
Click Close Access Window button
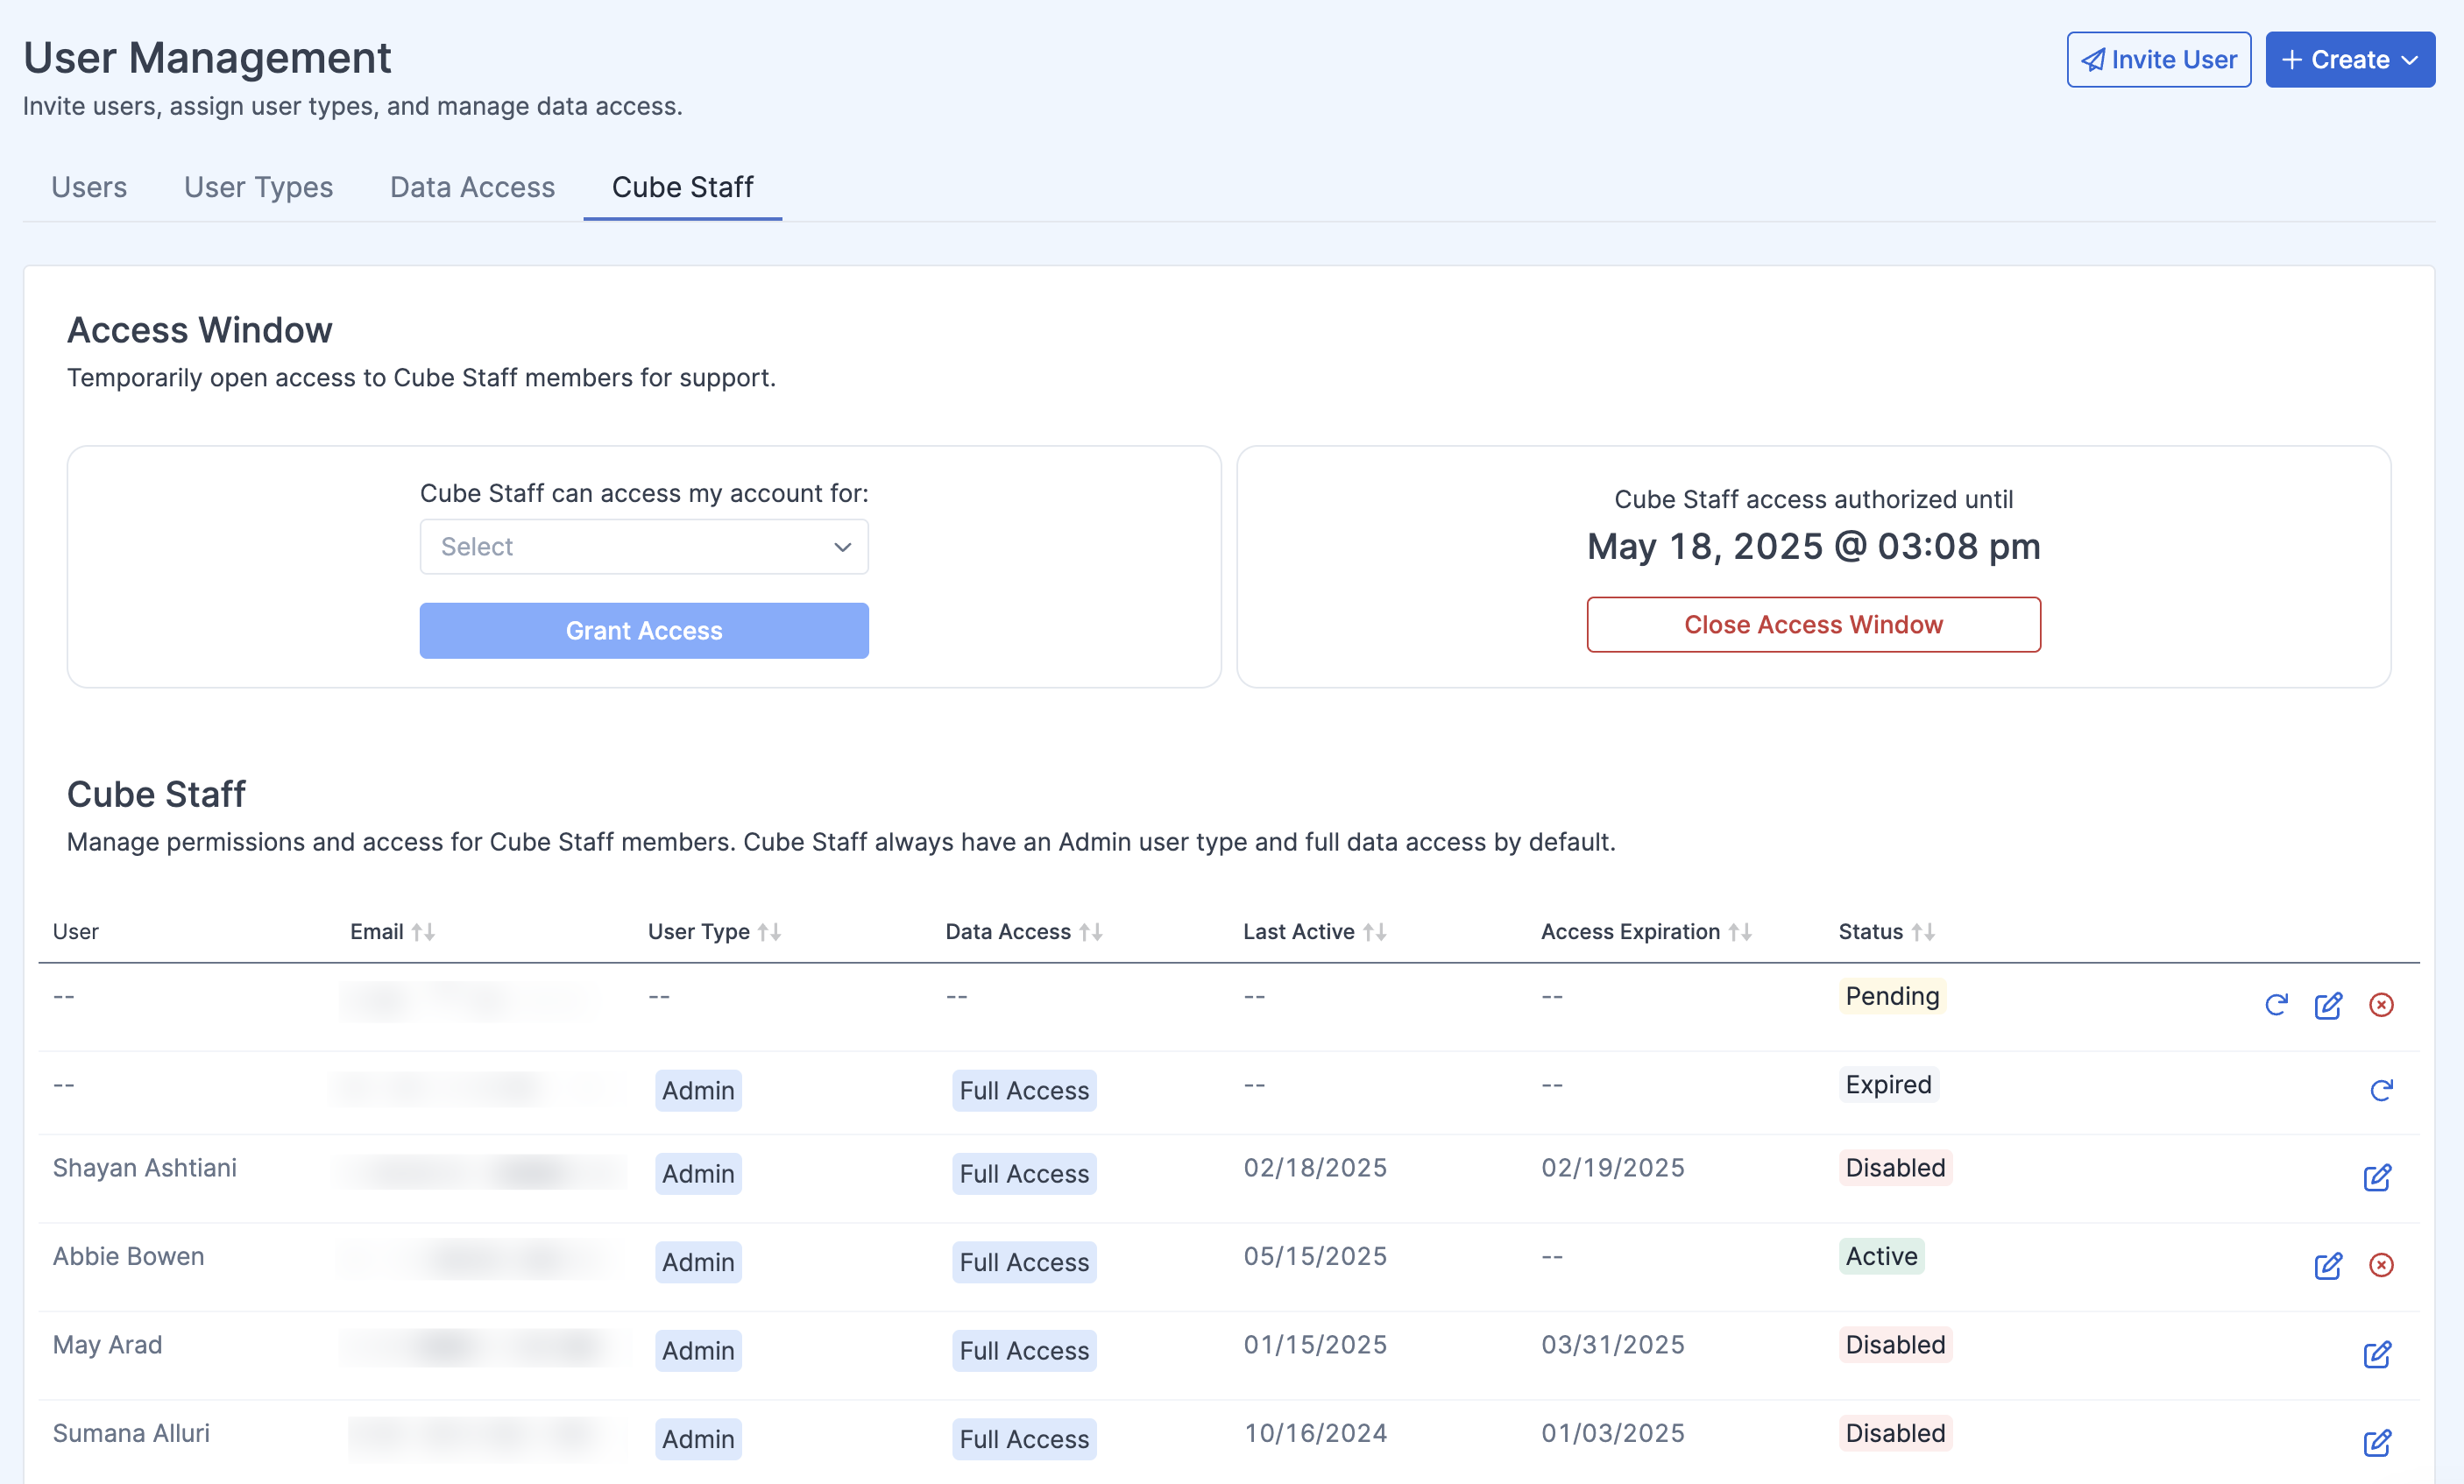1813,625
